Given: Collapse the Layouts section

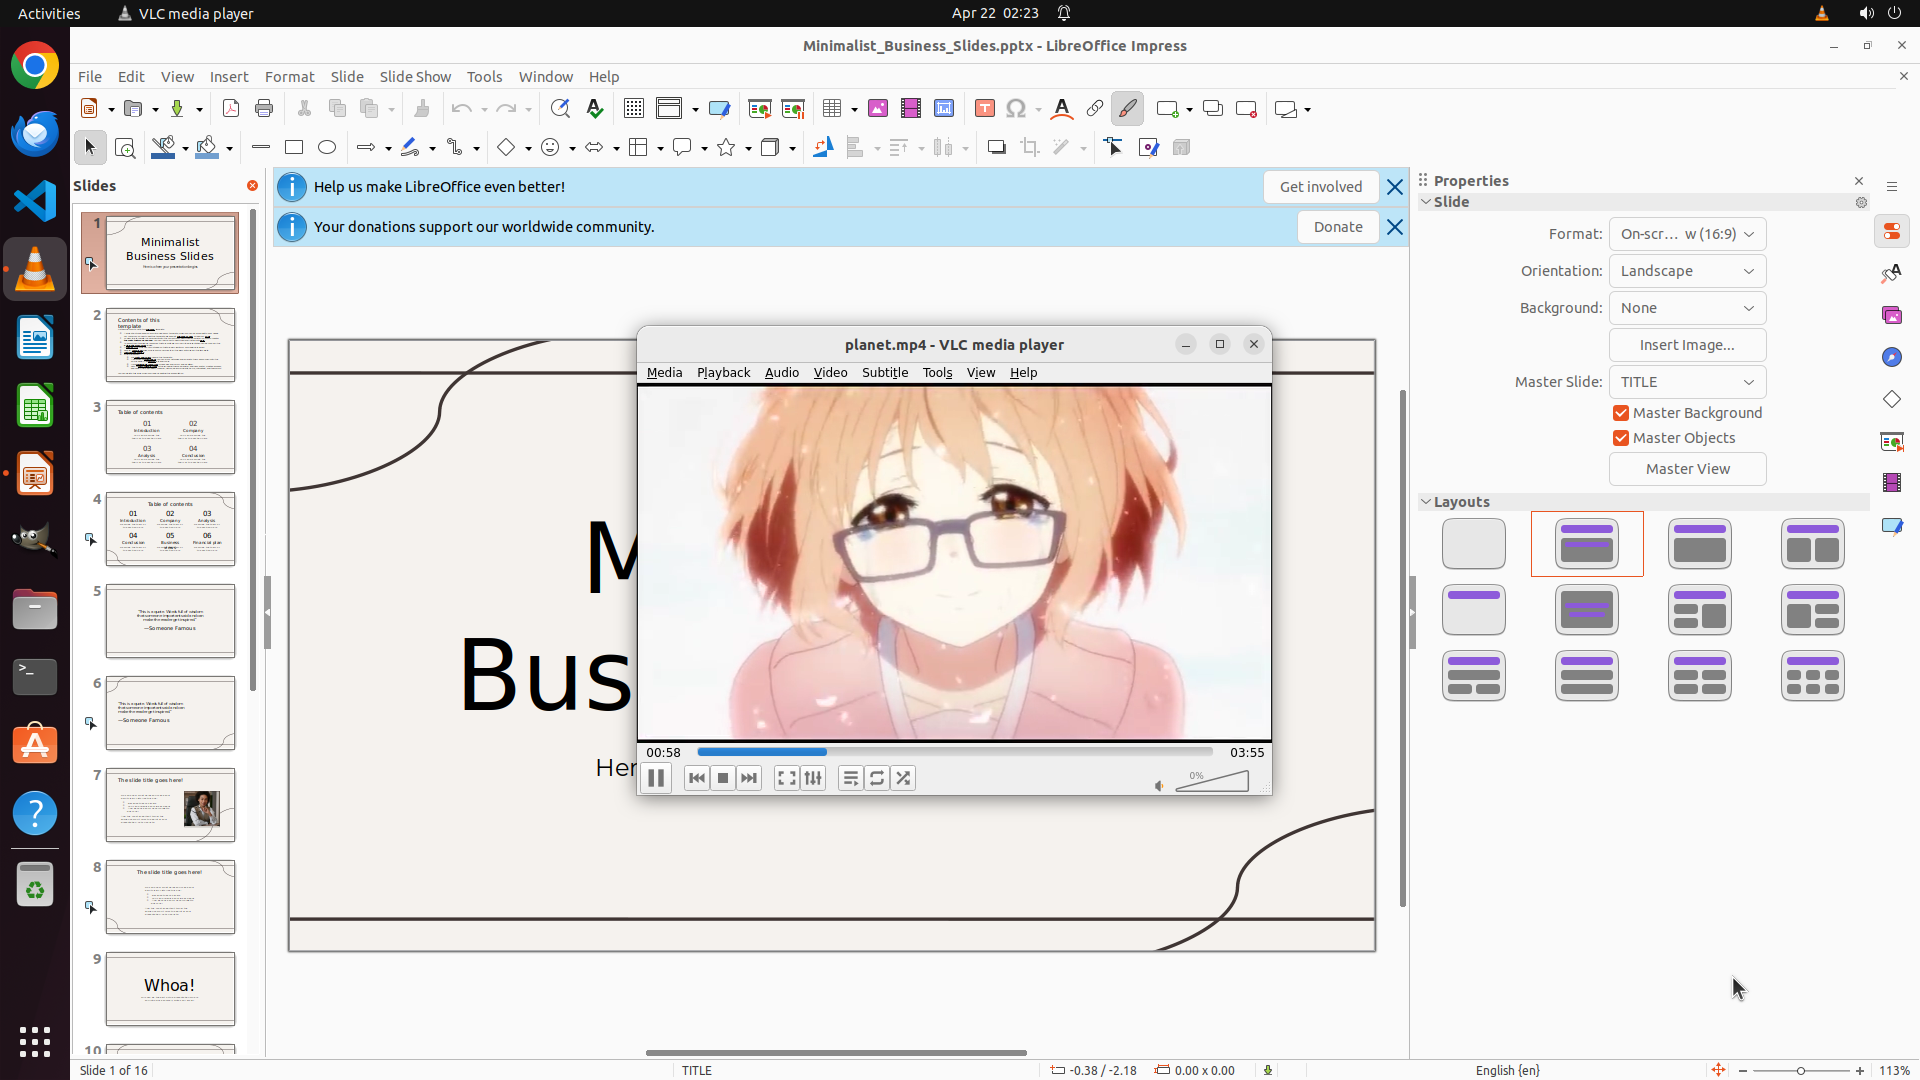Looking at the screenshot, I should (1426, 502).
